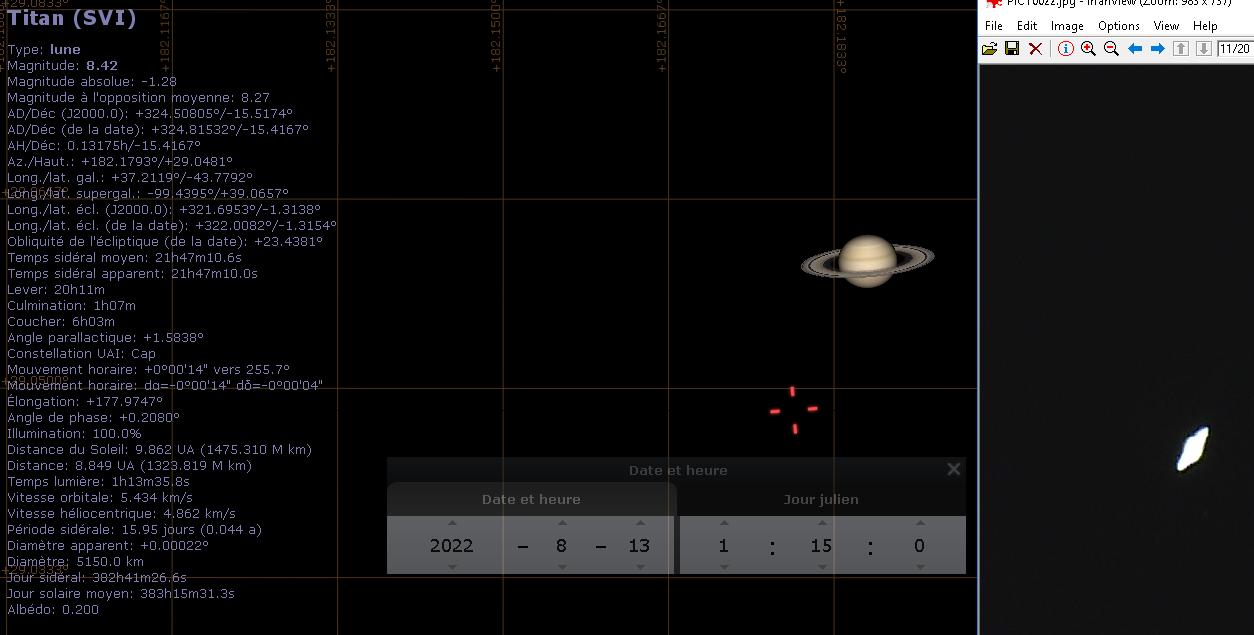
Task: Open the IrfanView File menu
Action: (x=994, y=26)
